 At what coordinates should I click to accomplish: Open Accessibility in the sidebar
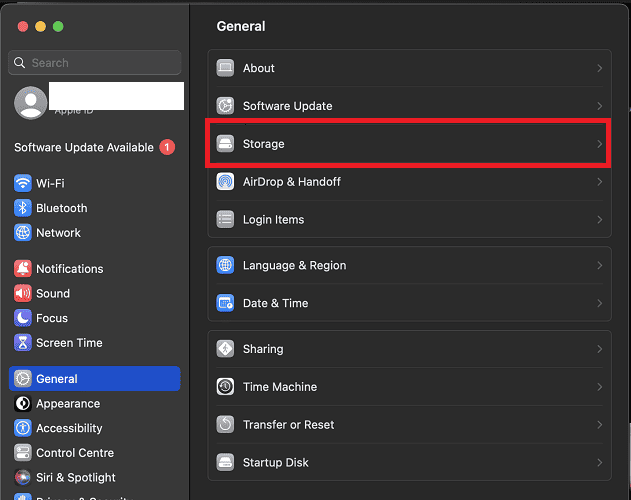click(x=69, y=428)
